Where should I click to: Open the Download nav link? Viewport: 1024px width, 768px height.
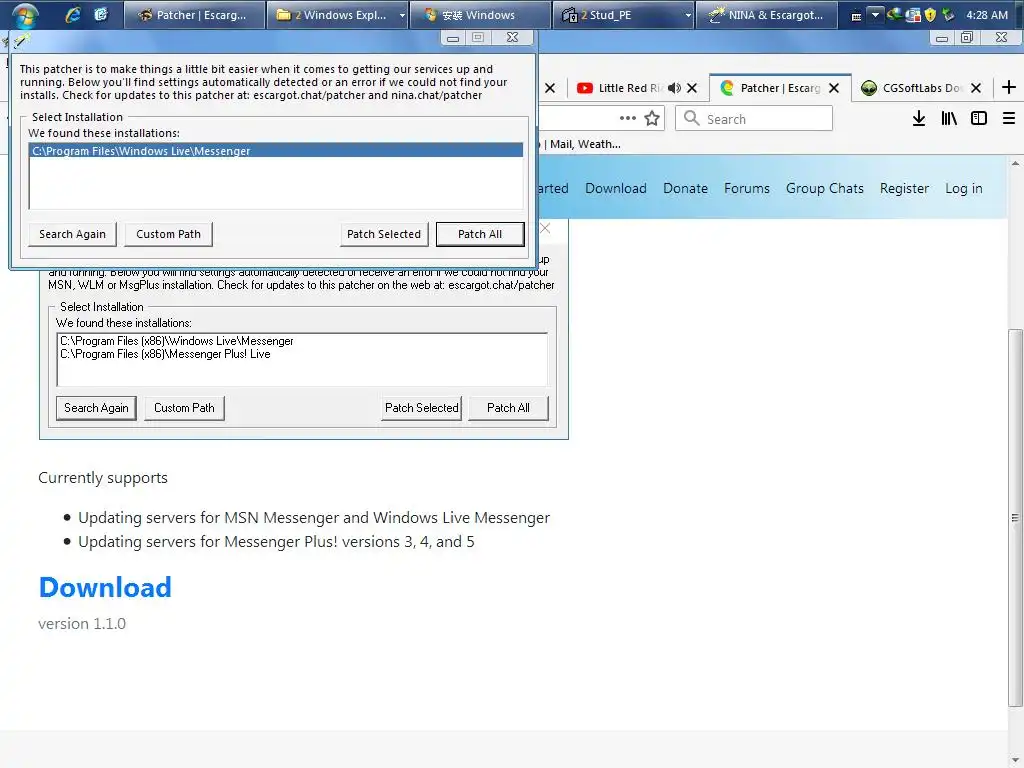pos(616,188)
